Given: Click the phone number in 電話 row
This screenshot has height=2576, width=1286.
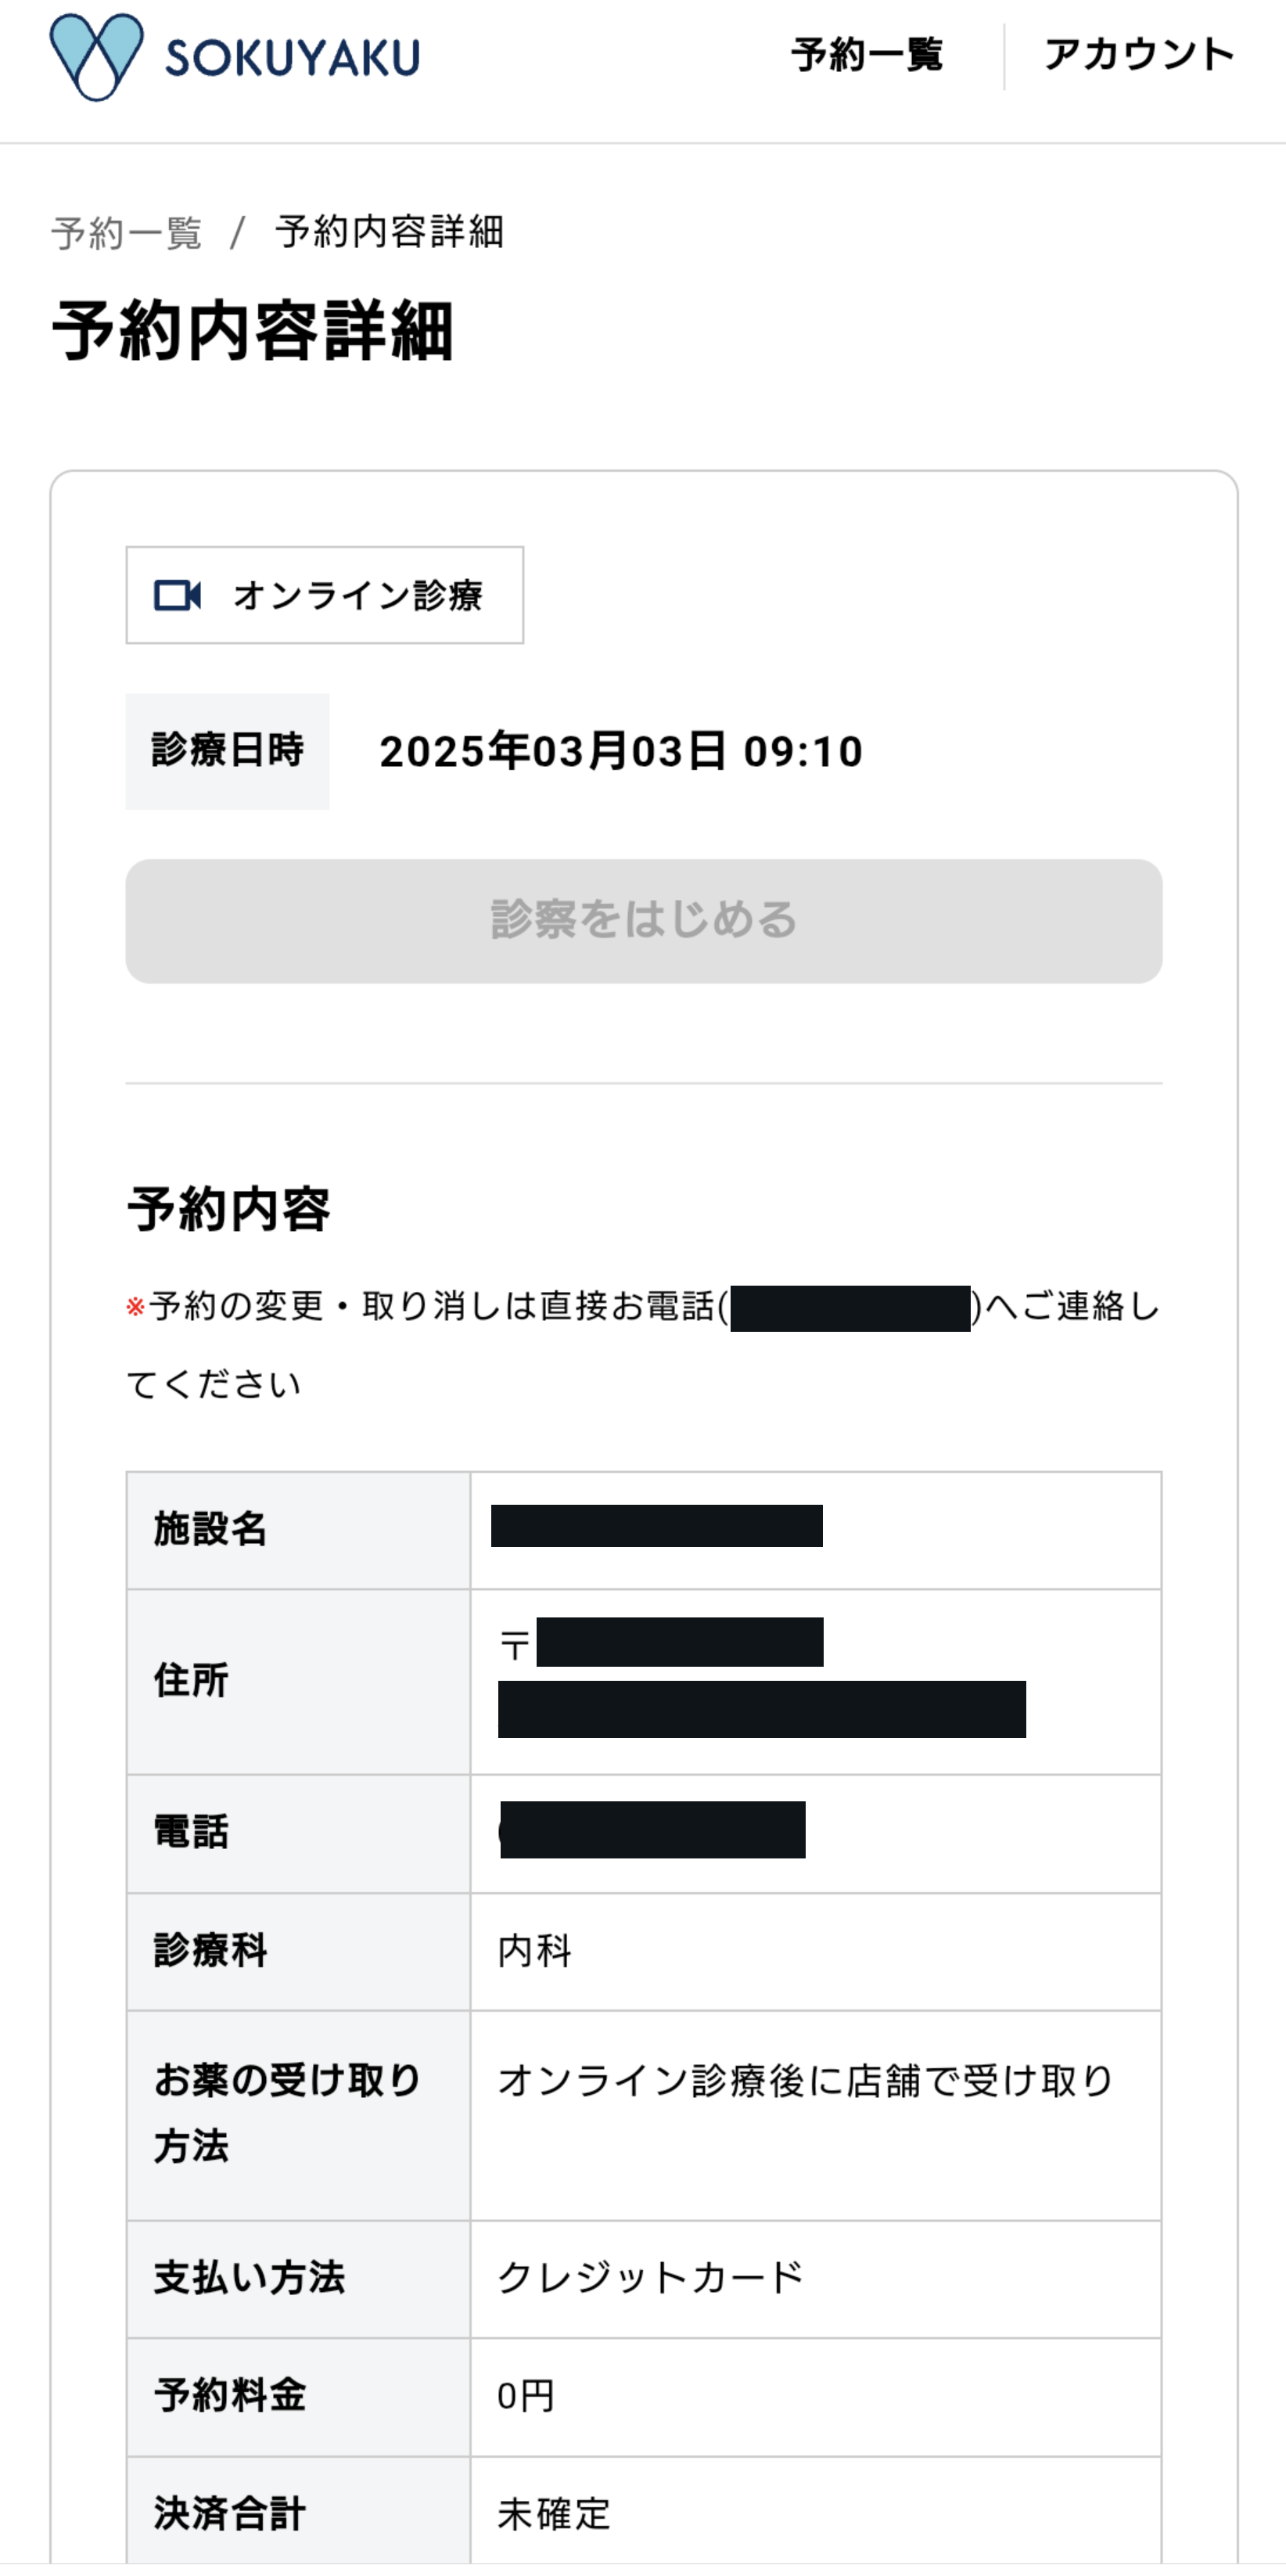Looking at the screenshot, I should 653,1830.
